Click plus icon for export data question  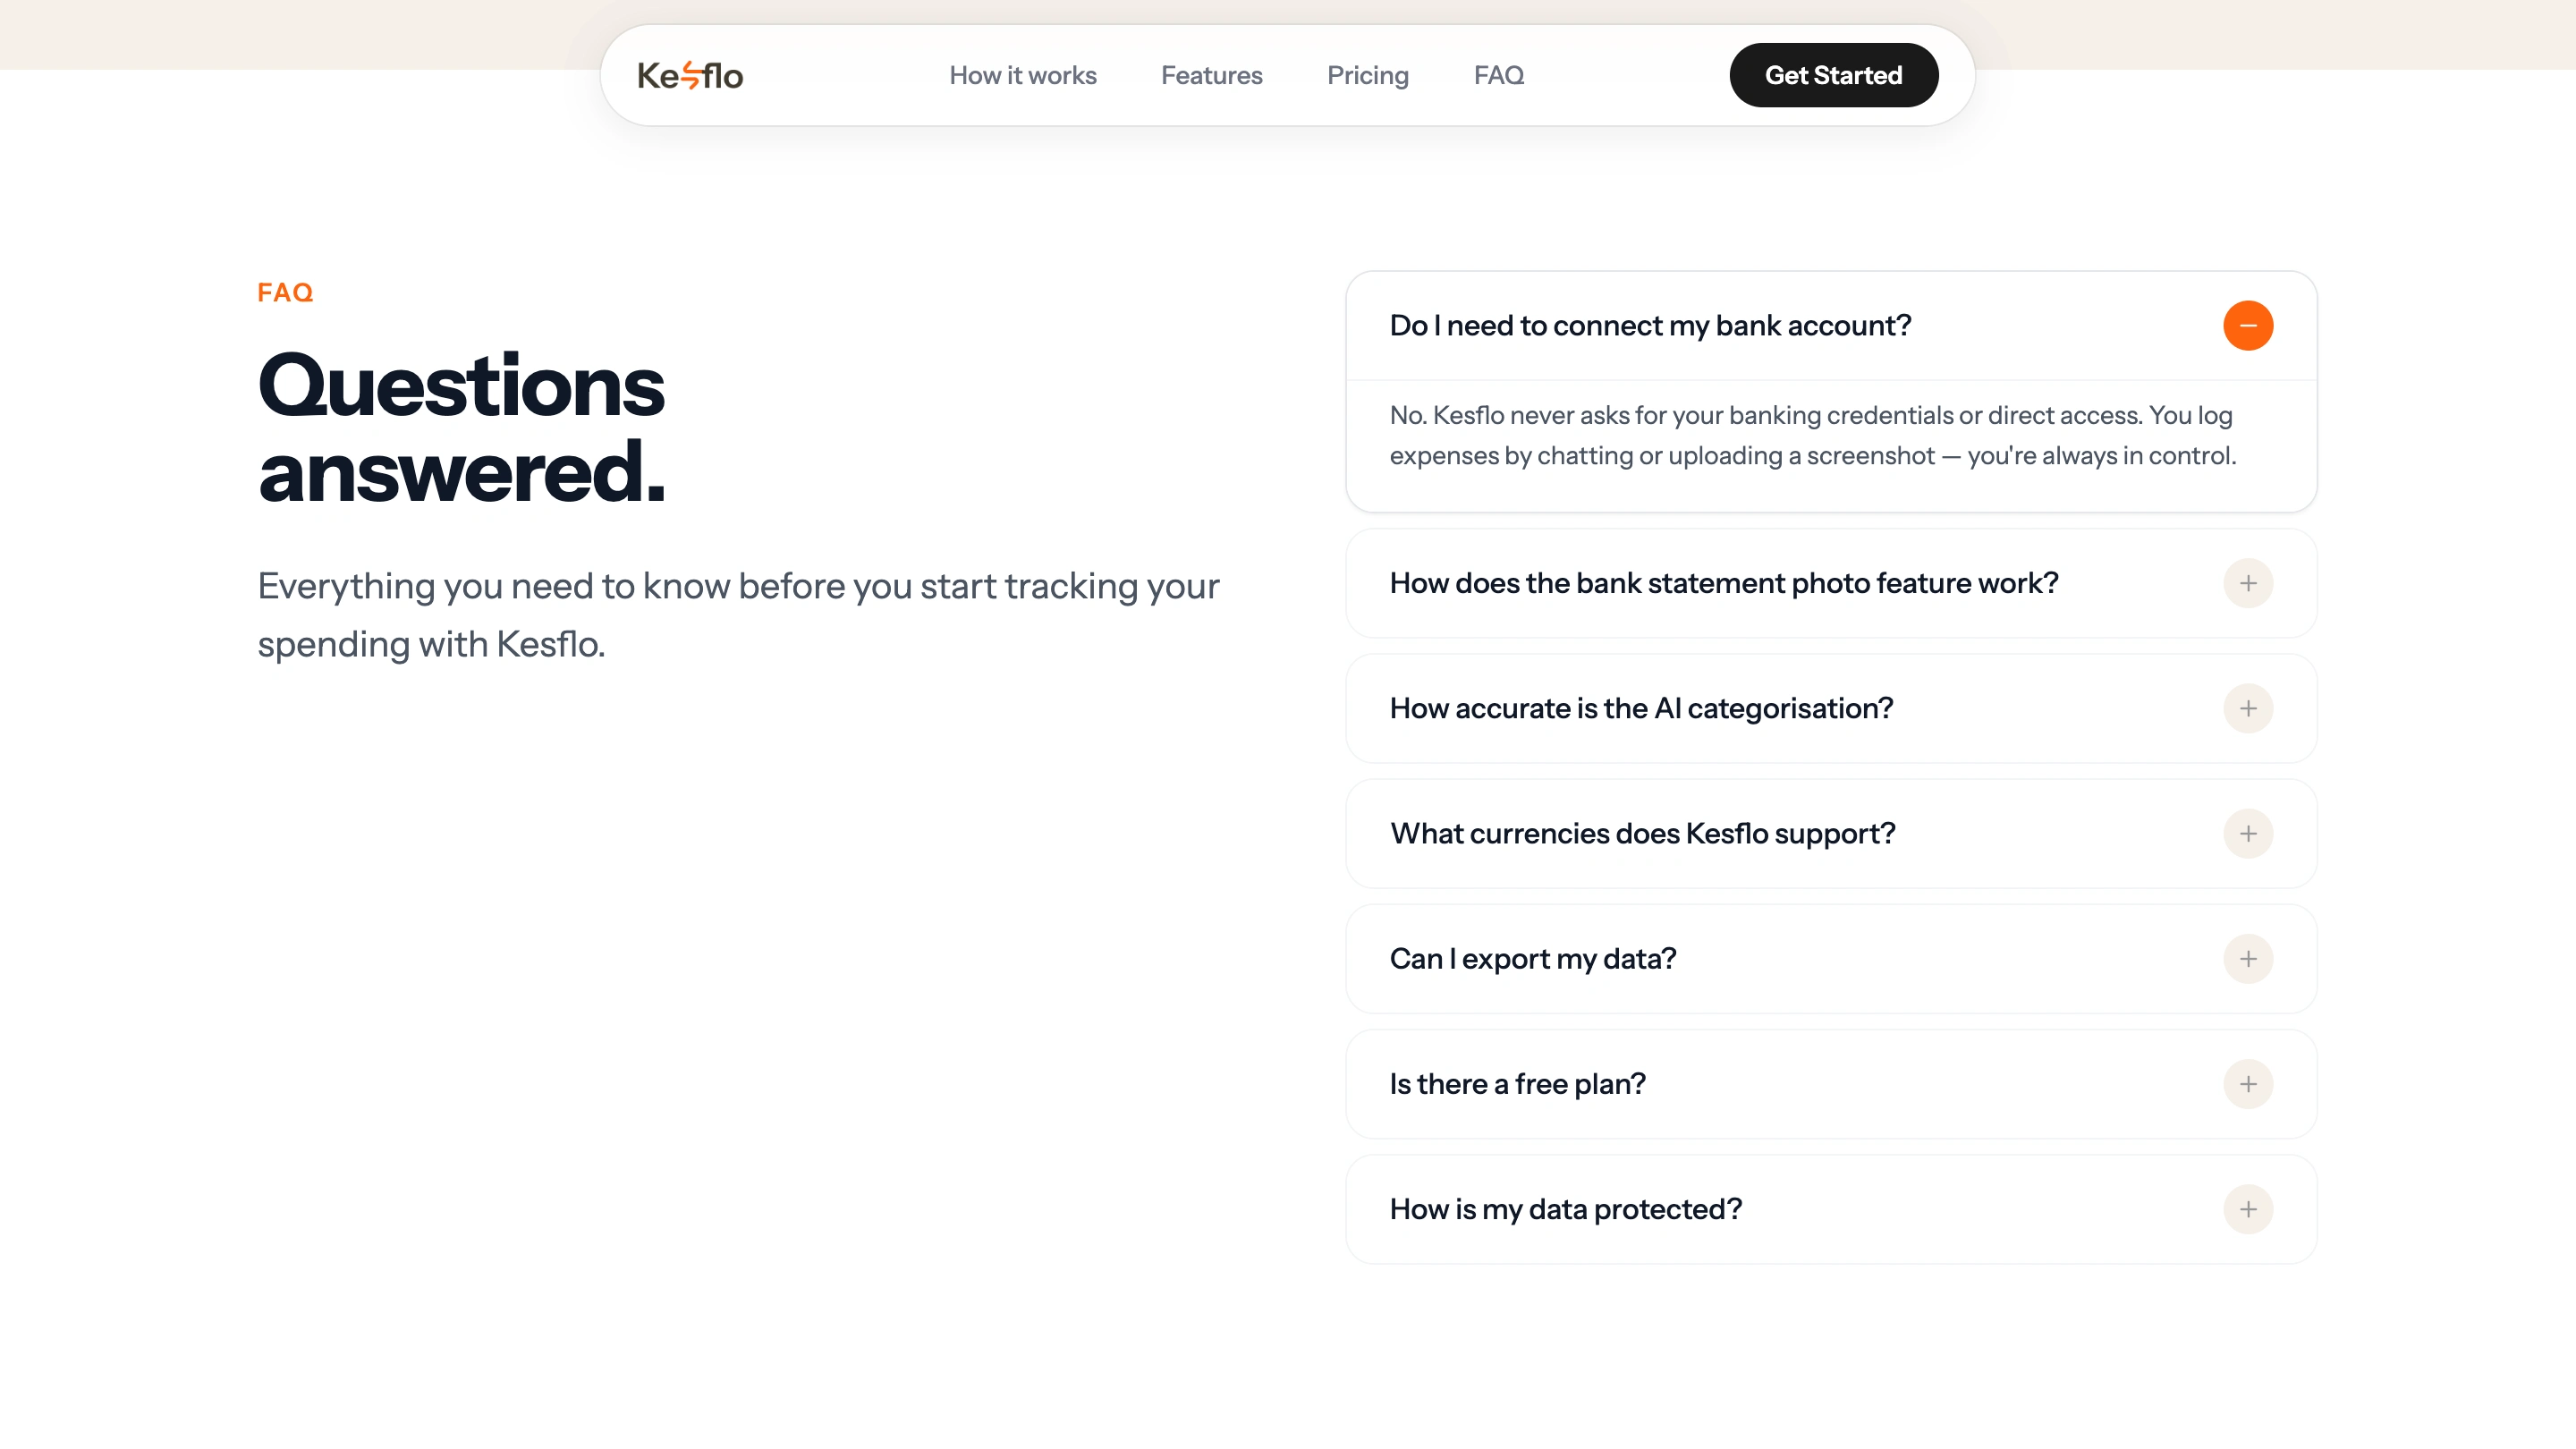tap(2247, 959)
